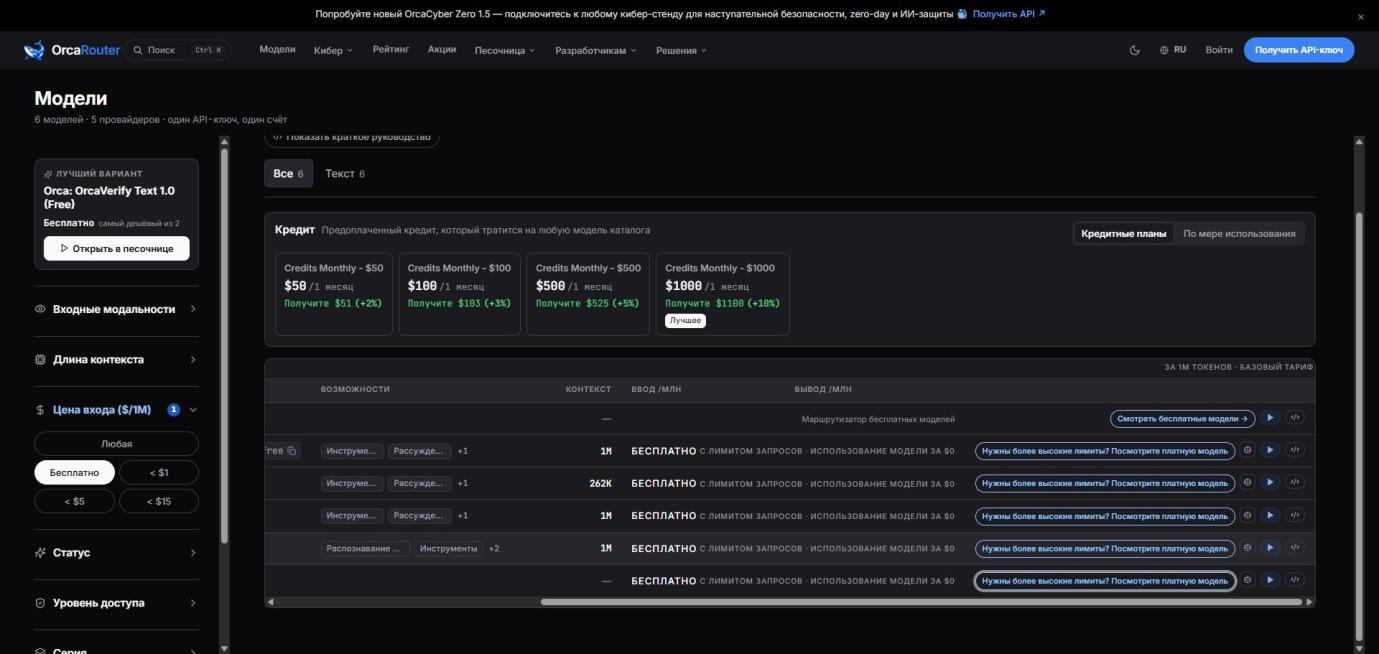This screenshot has height=654, width=1379.
Task: Close the OrcaCyber Zero announcement banner
Action: click(x=1360, y=17)
